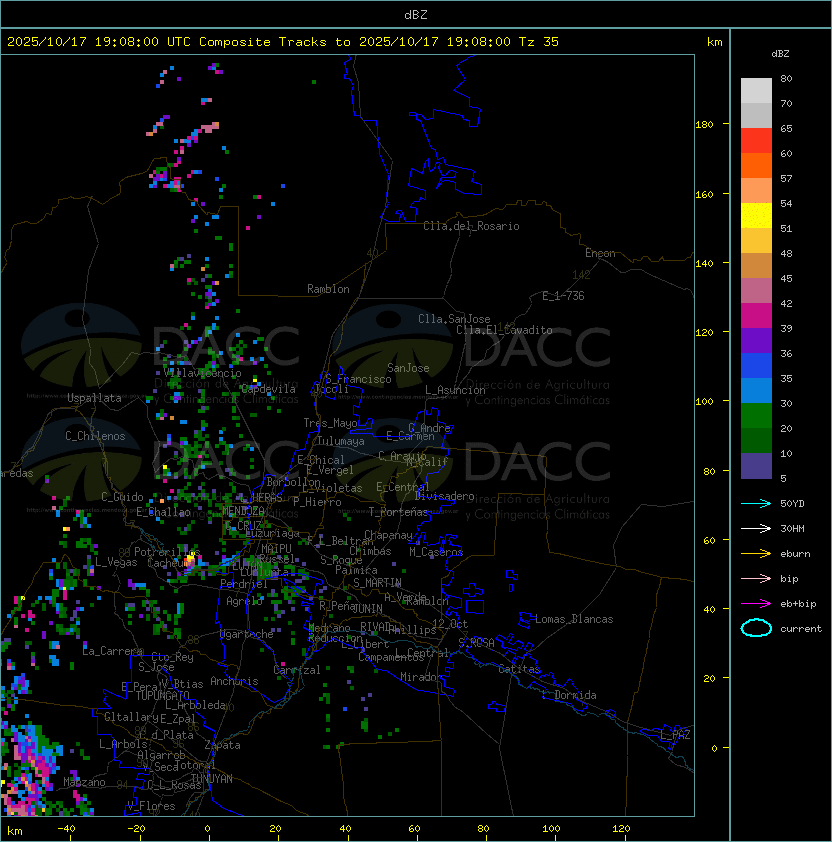Pick the purple 39–36 dBZ color band
The image size is (832, 842).
click(x=756, y=341)
